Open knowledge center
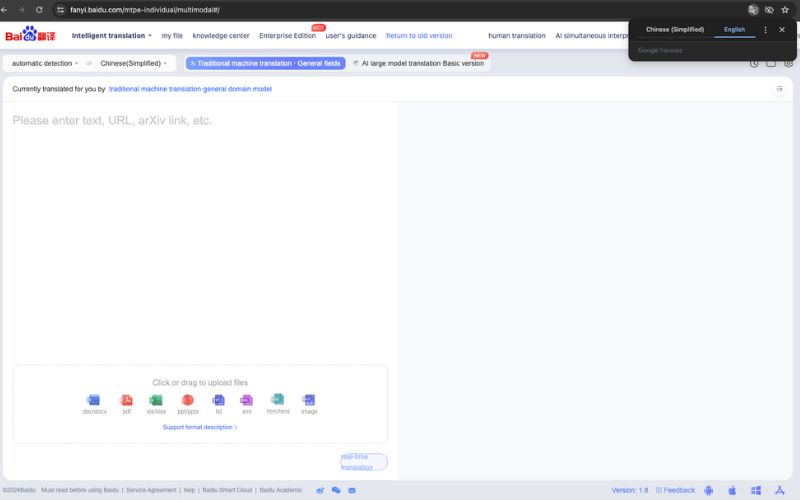This screenshot has width=800, height=500. point(221,36)
